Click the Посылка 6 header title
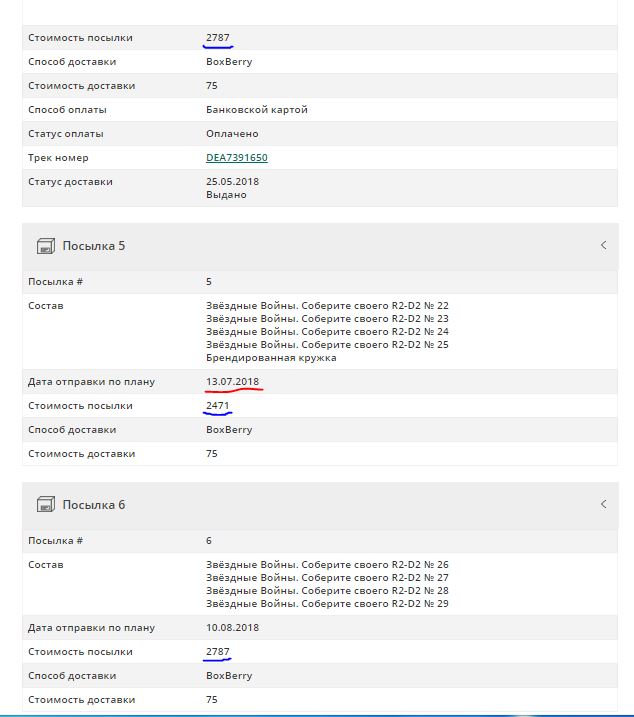This screenshot has width=634, height=717. [x=94, y=505]
